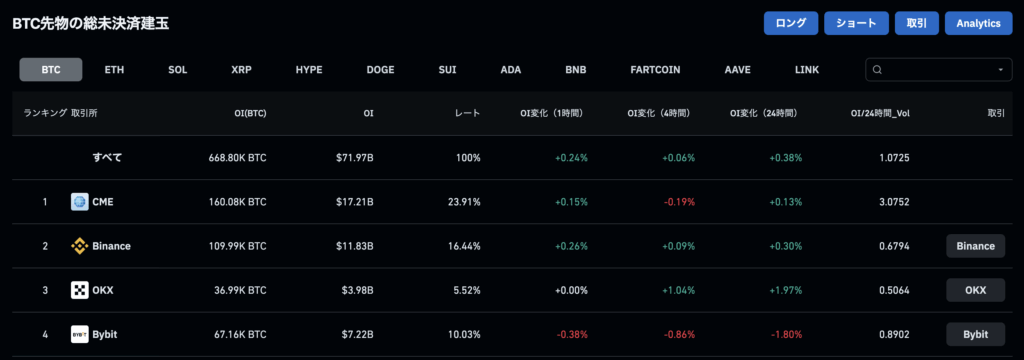Click the CME exchange logo icon

tap(80, 202)
